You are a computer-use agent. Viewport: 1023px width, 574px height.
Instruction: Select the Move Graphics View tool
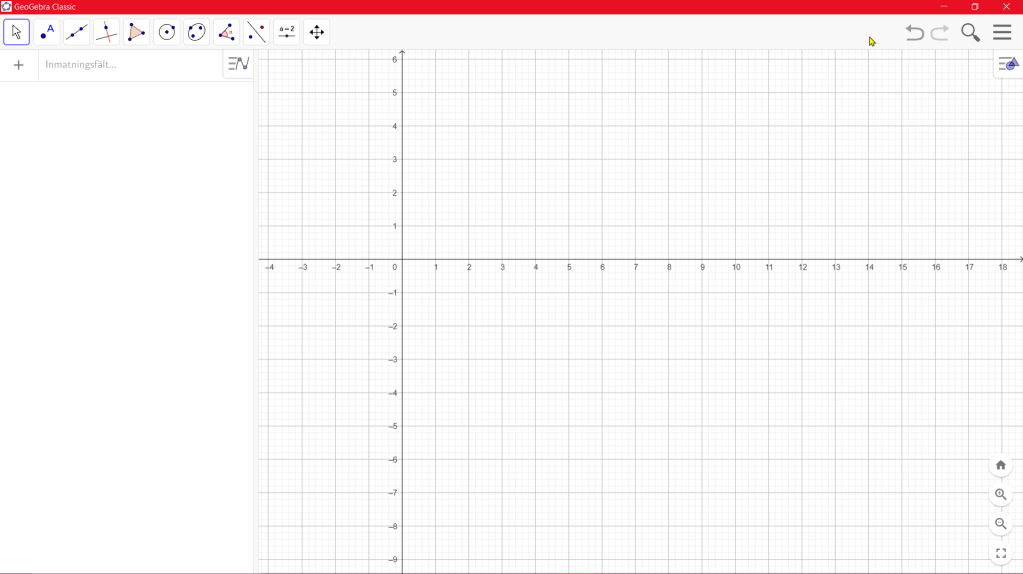point(317,32)
